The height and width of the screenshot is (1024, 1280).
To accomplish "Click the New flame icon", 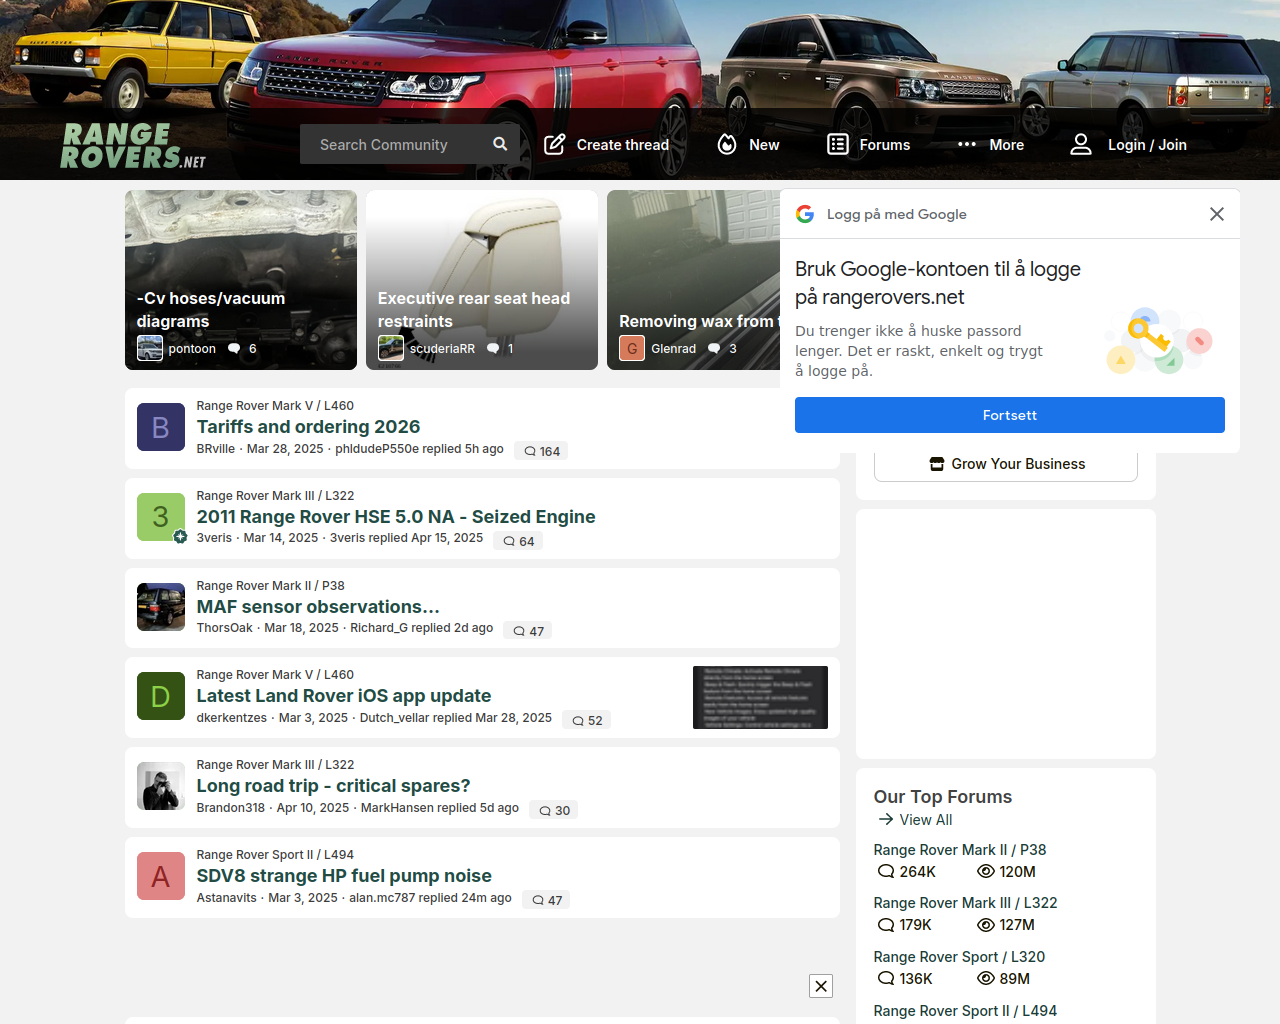I will pos(727,144).
